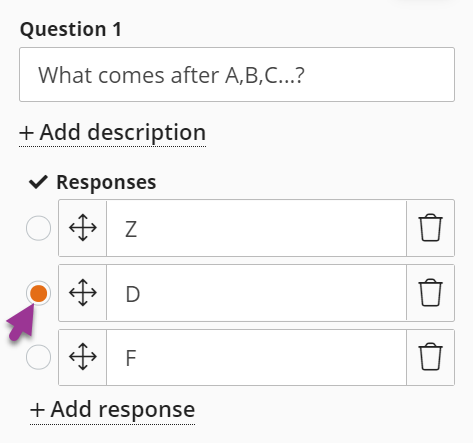
Task: Add a description to the question
Action: coord(113,132)
